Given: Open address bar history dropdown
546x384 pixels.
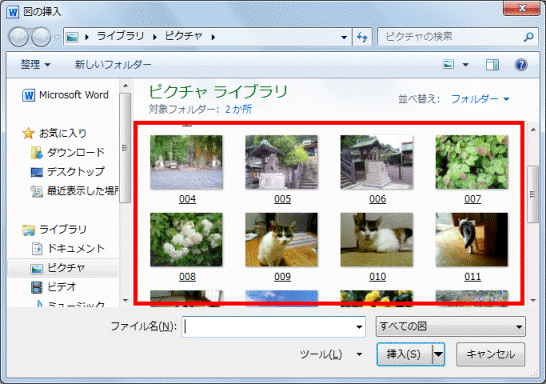Looking at the screenshot, I should click(344, 37).
